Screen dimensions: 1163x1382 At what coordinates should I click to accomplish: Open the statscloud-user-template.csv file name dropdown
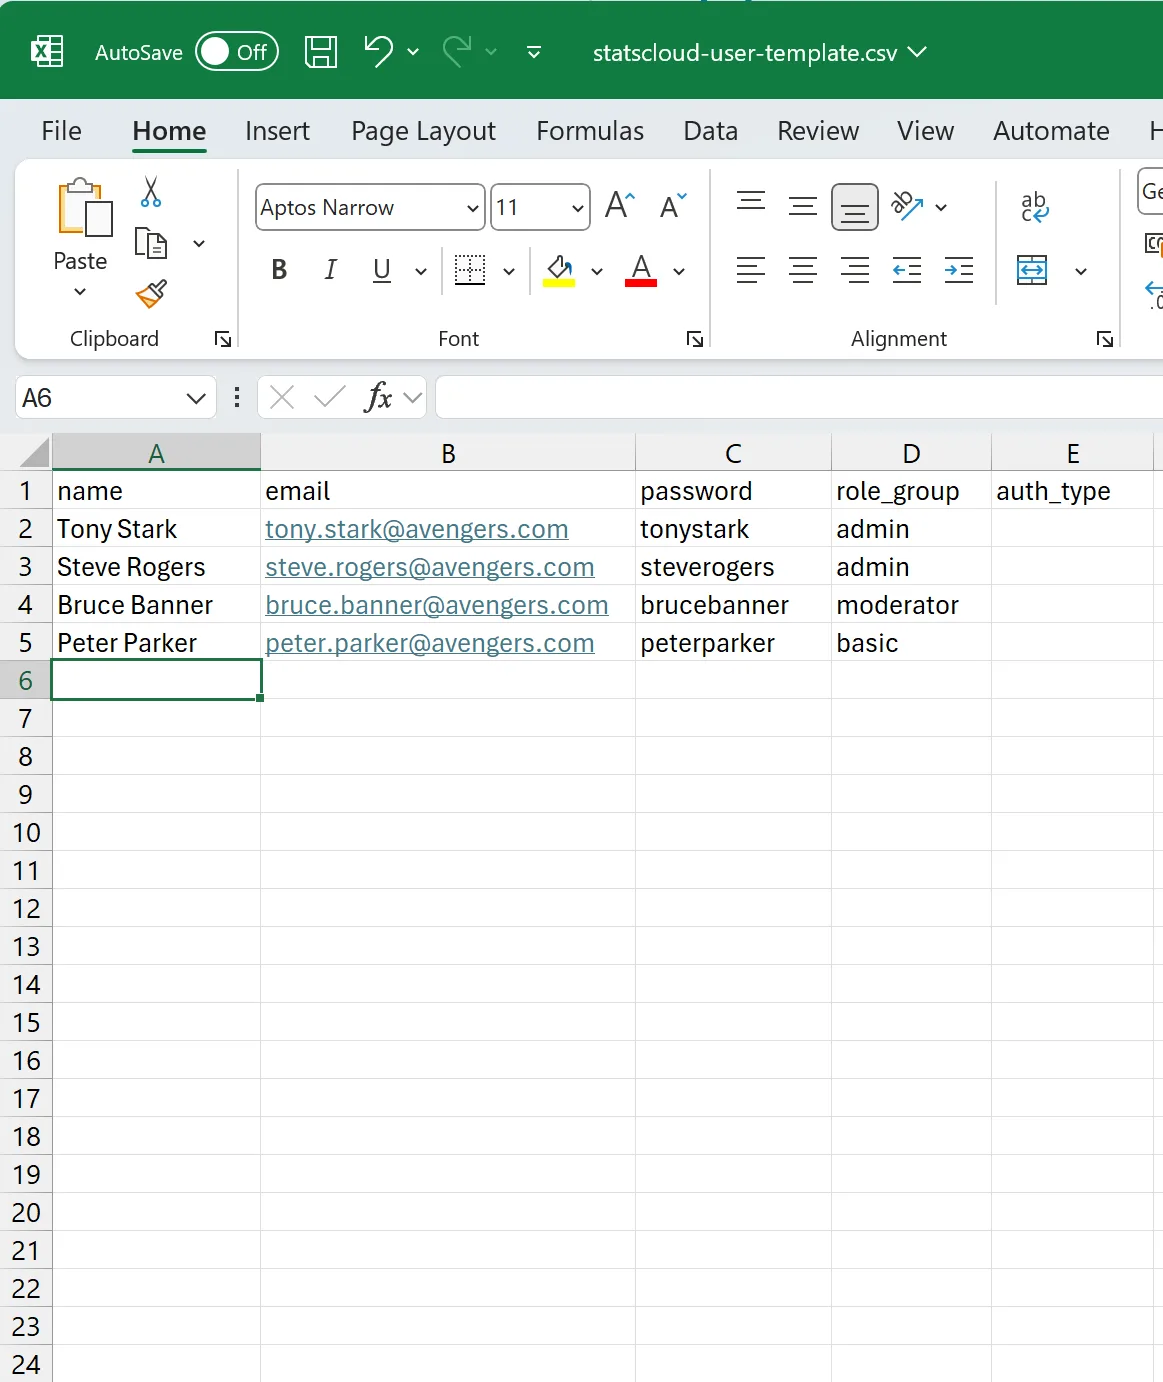pos(917,51)
